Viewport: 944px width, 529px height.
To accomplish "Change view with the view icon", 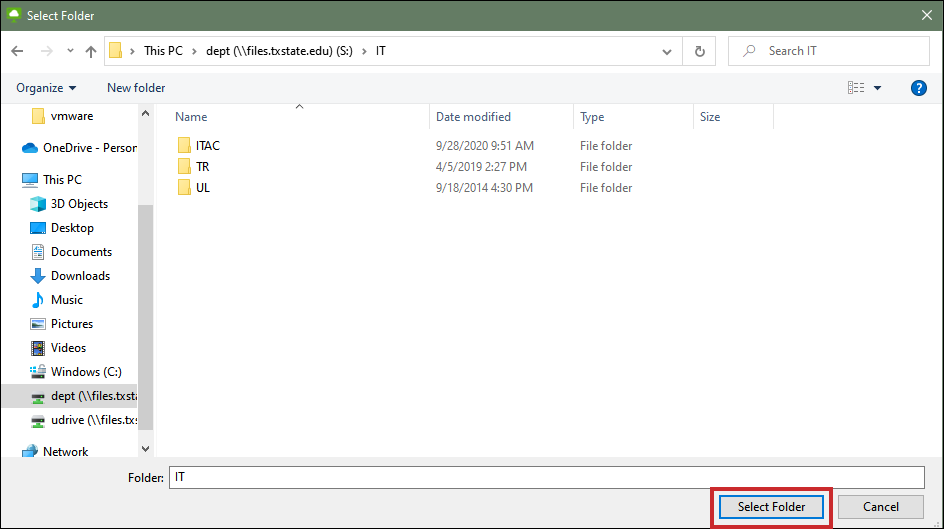I will (x=856, y=88).
